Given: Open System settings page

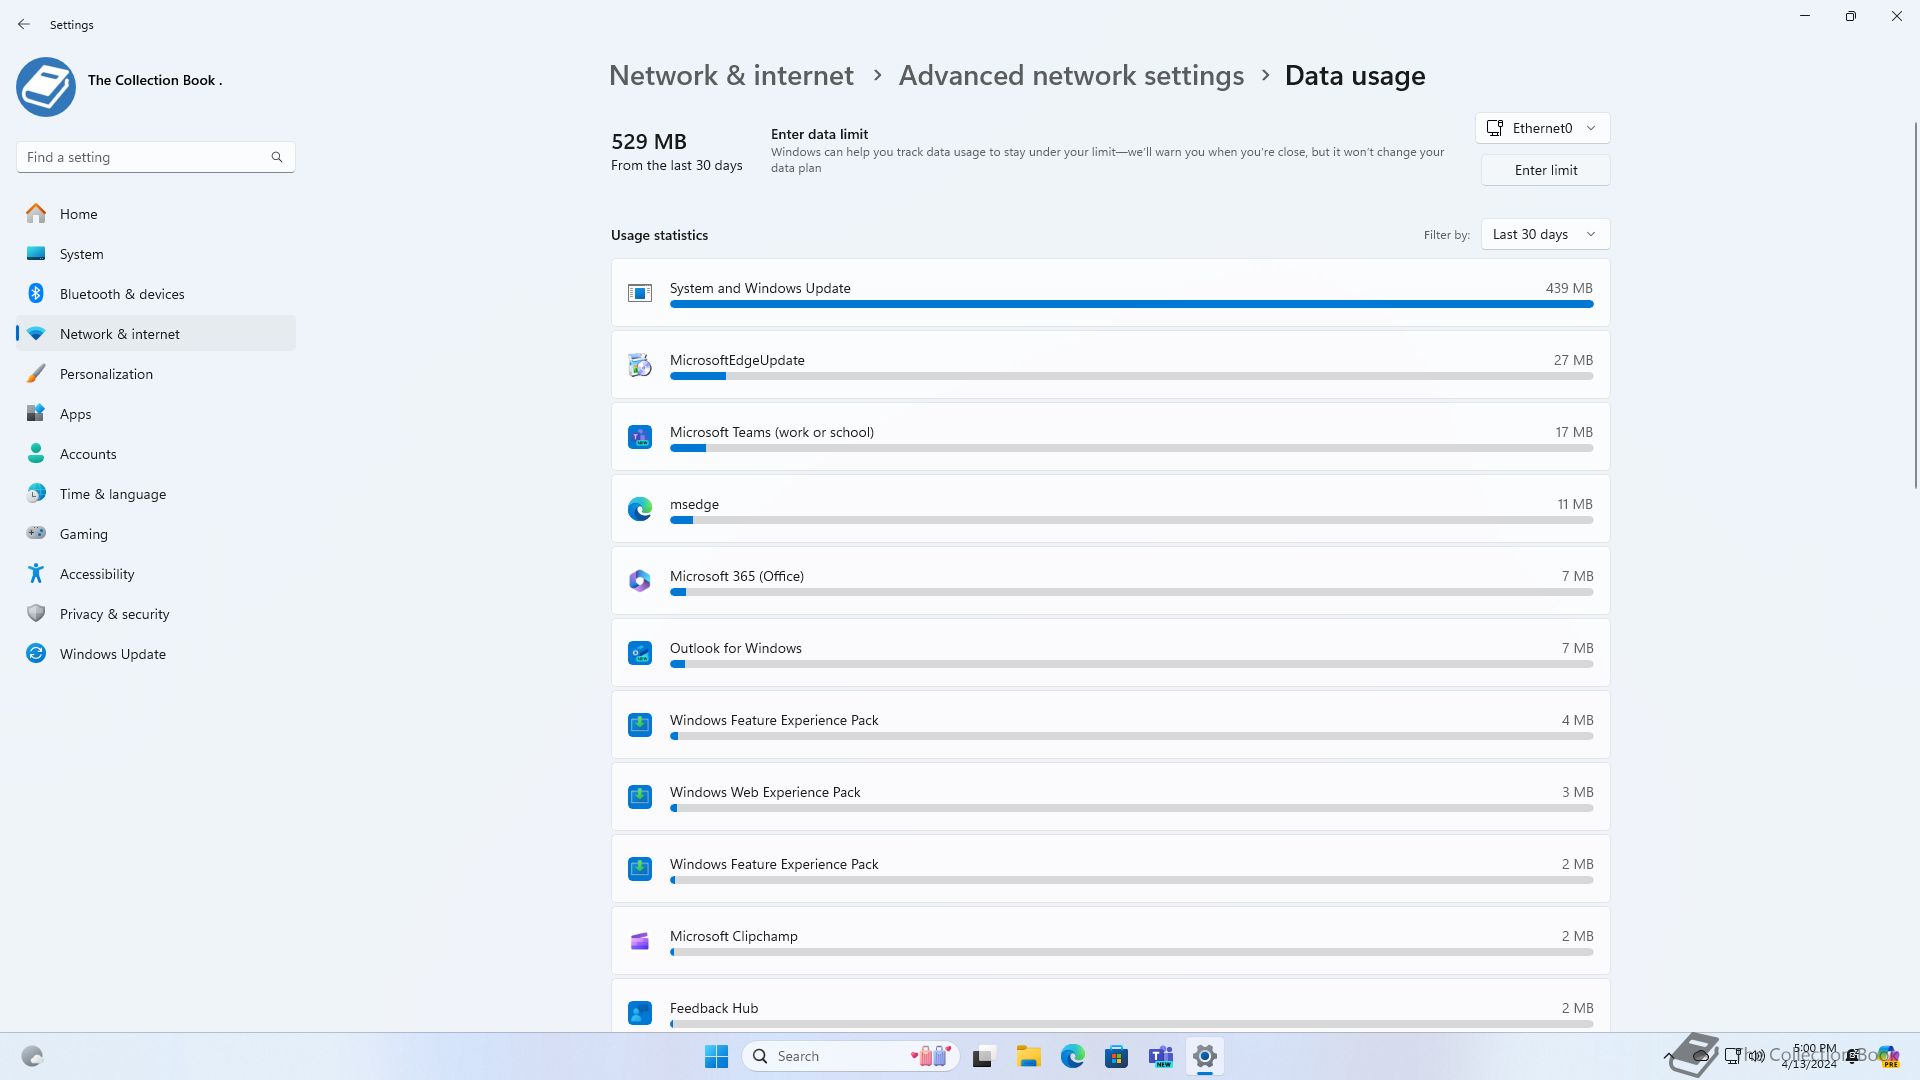Looking at the screenshot, I should (156, 253).
